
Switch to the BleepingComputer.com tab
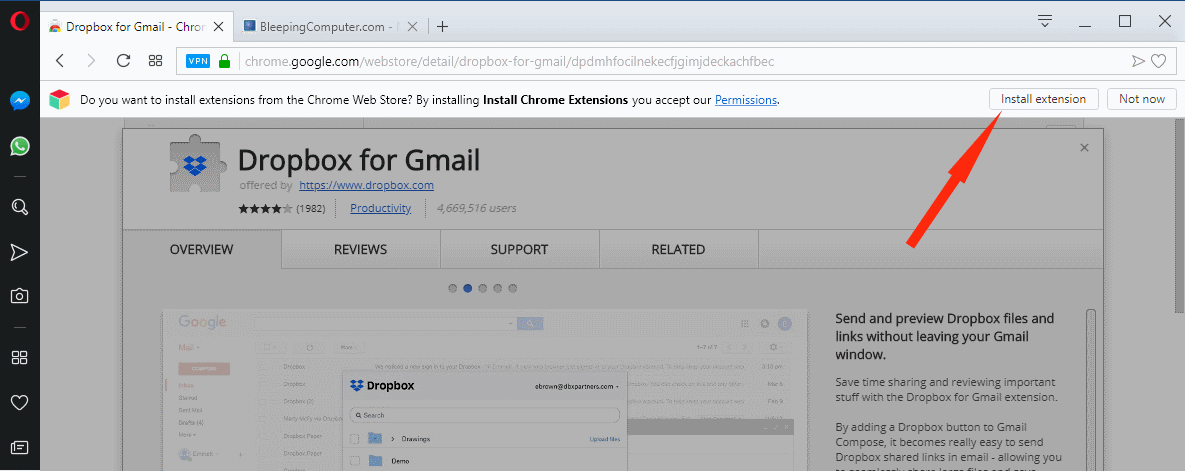click(330, 26)
